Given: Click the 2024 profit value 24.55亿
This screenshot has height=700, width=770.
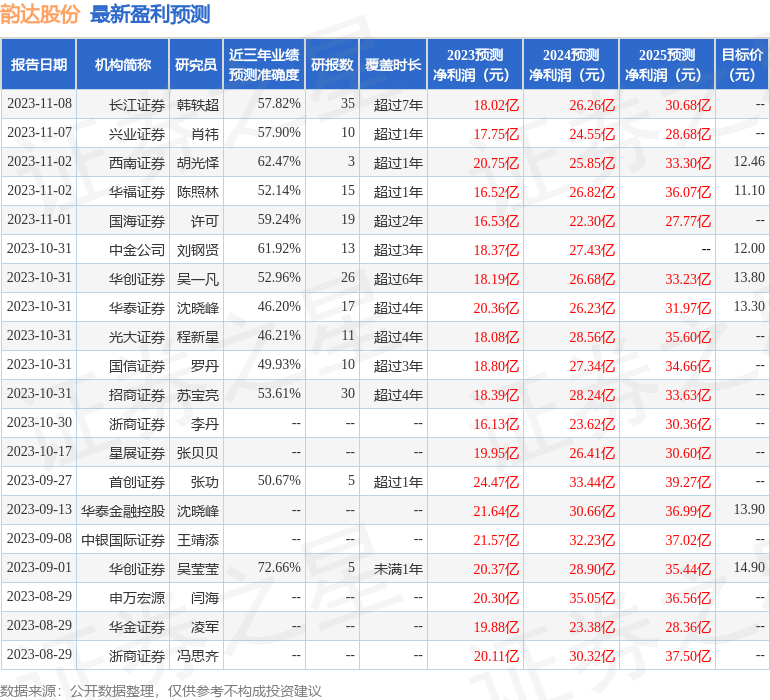Looking at the screenshot, I should (x=592, y=134).
